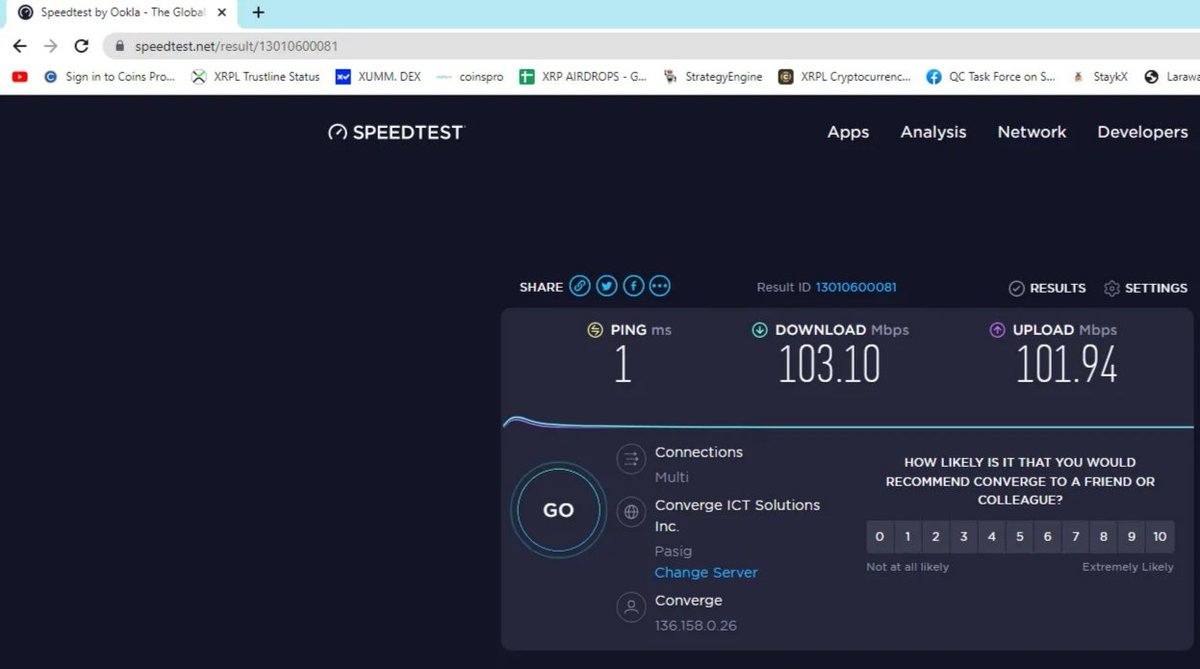Image resolution: width=1200 pixels, height=669 pixels.
Task: Open the XRP AIRDROPS bookmark
Action: [583, 76]
